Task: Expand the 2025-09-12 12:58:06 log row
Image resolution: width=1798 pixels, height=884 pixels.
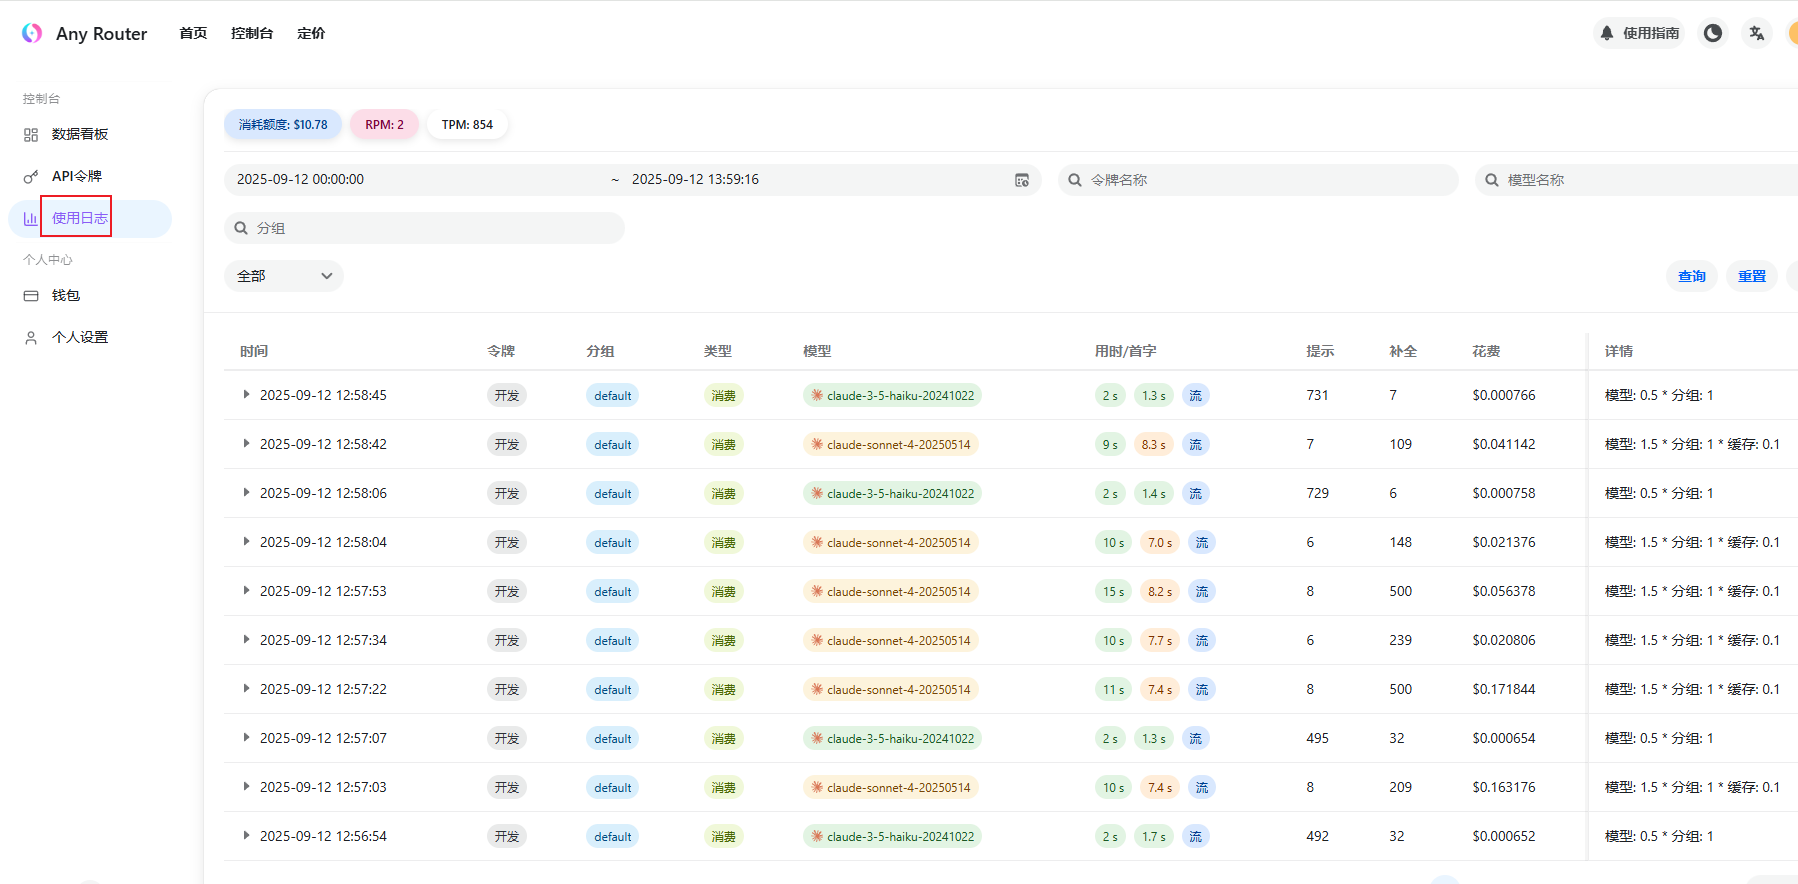Action: pos(246,493)
